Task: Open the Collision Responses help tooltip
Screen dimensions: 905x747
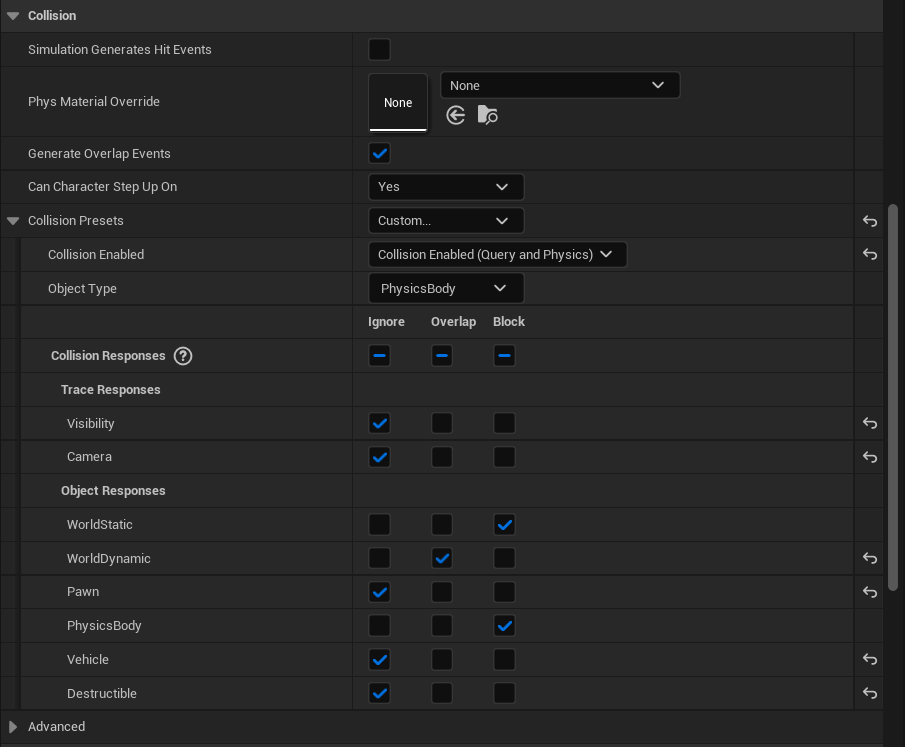Action: pyautogui.click(x=184, y=355)
